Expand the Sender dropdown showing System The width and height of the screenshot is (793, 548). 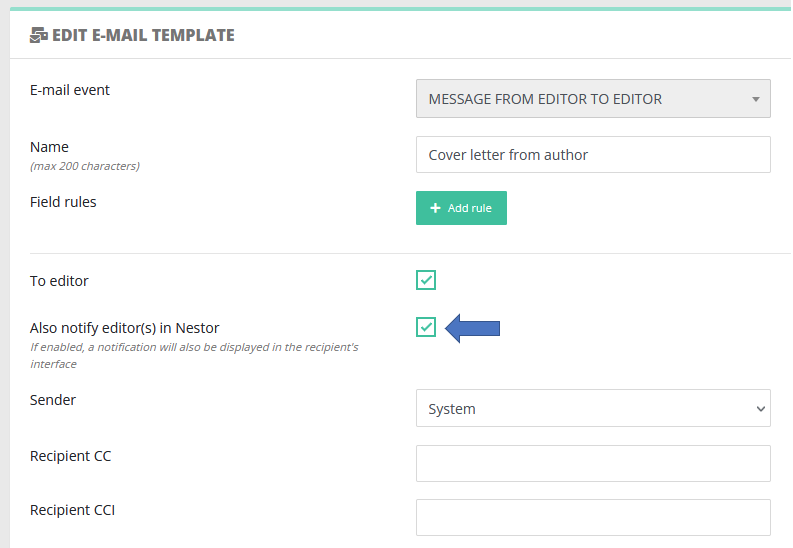pyautogui.click(x=593, y=408)
